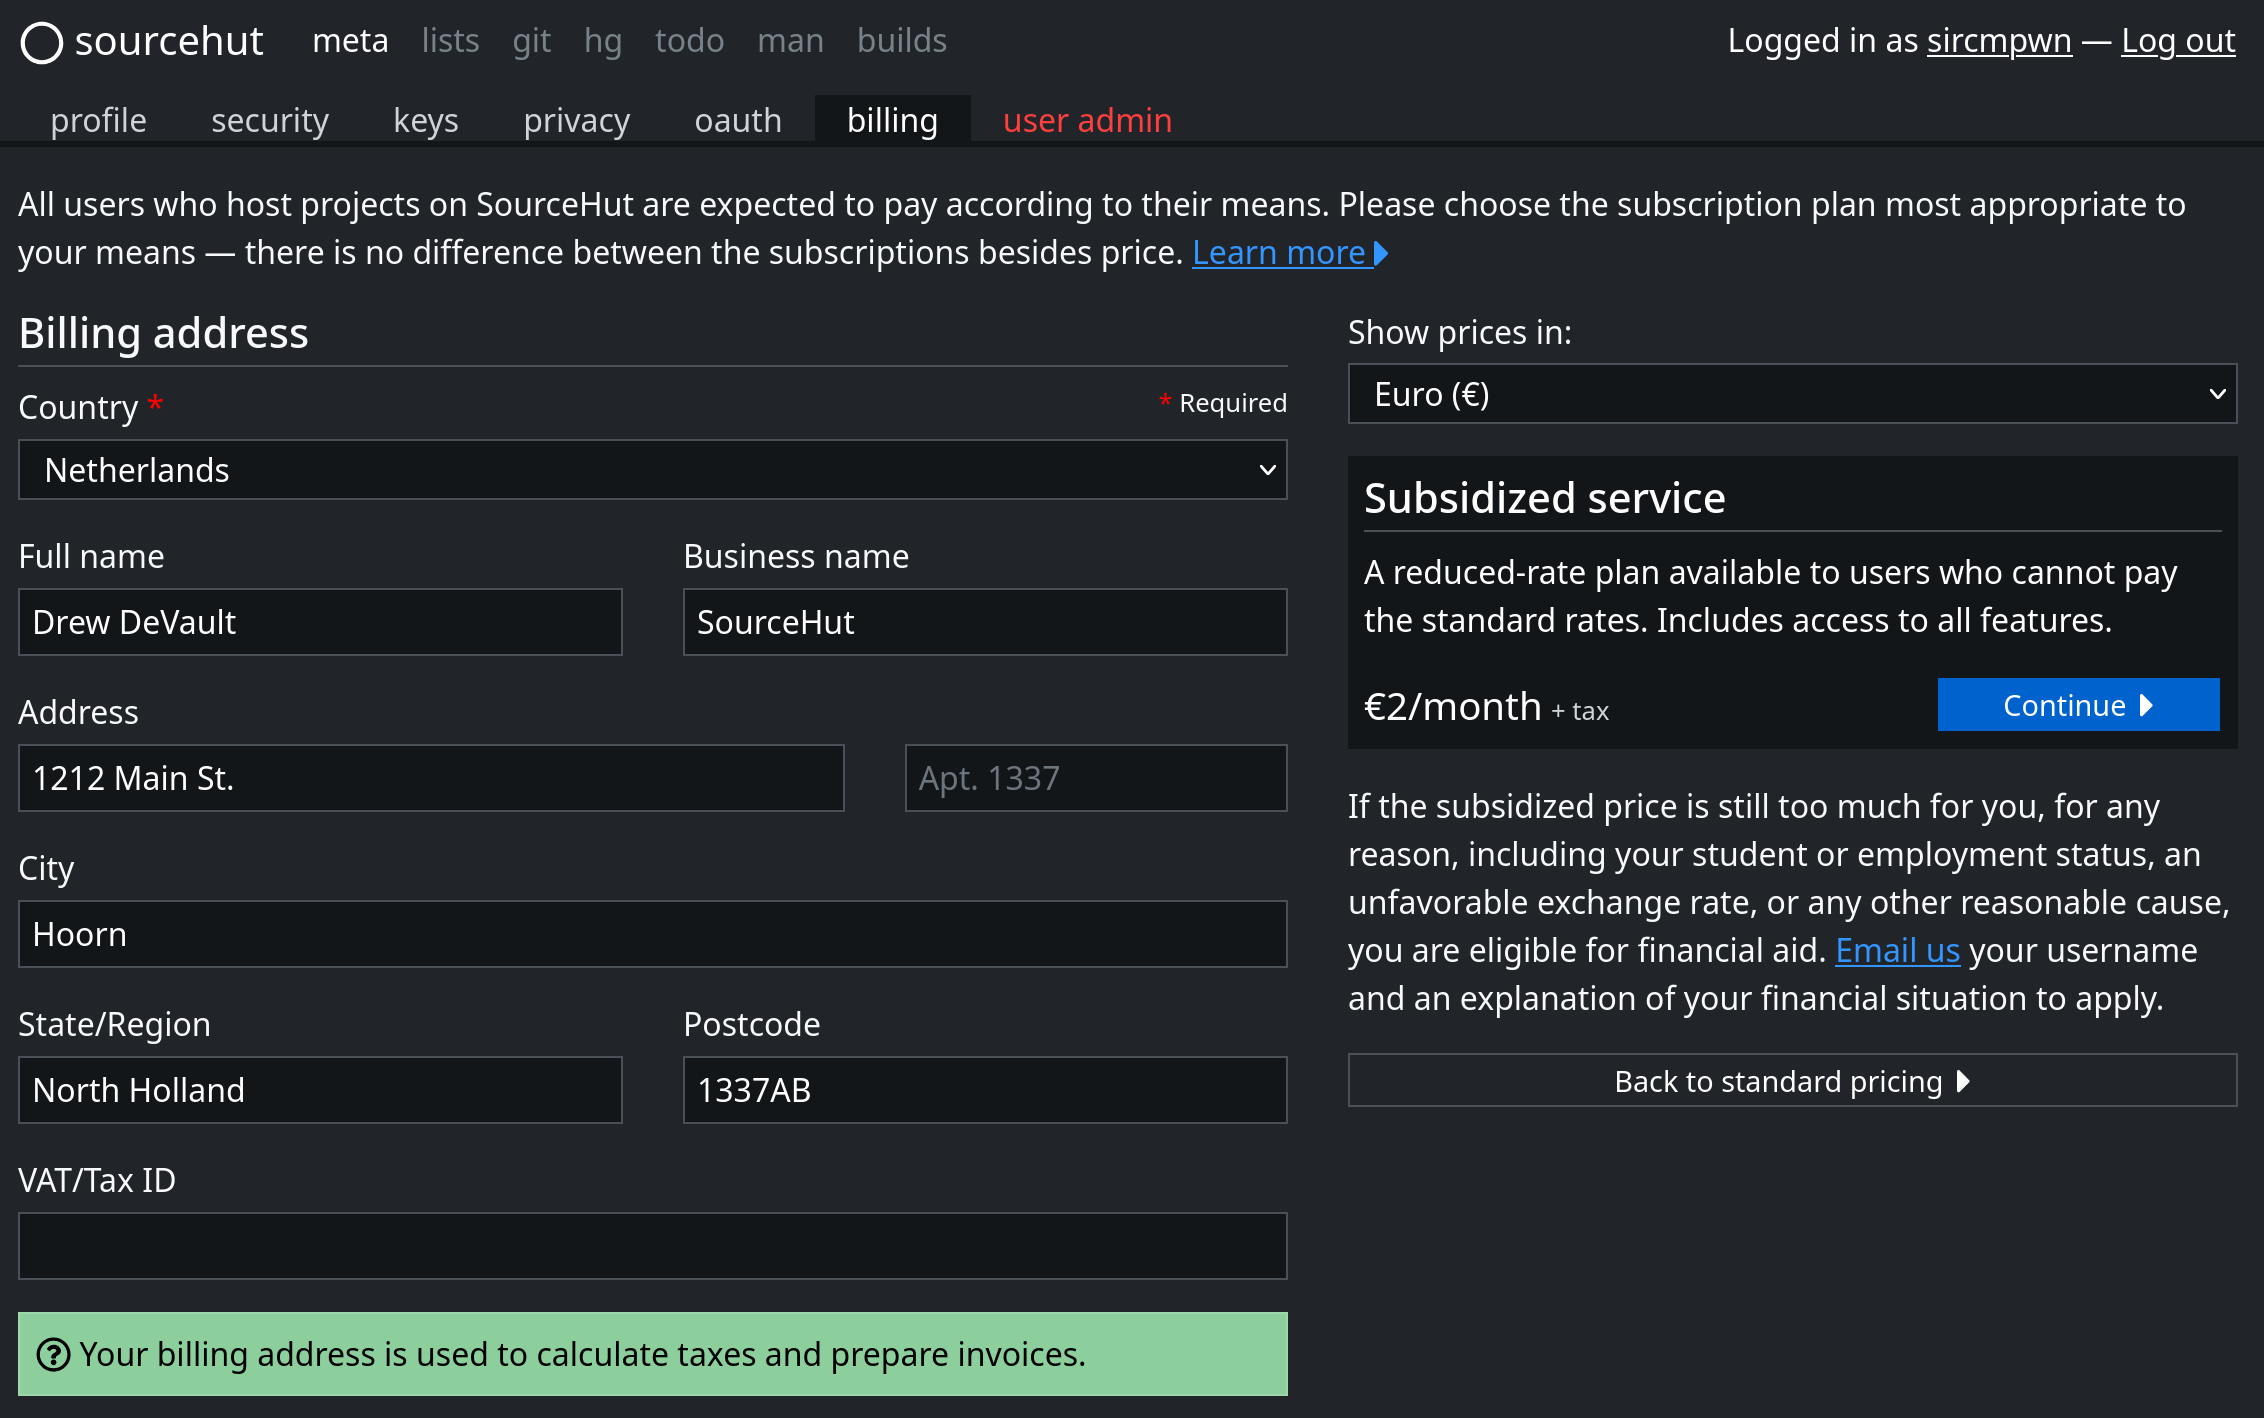Click Back to standard pricing button

tap(1791, 1081)
